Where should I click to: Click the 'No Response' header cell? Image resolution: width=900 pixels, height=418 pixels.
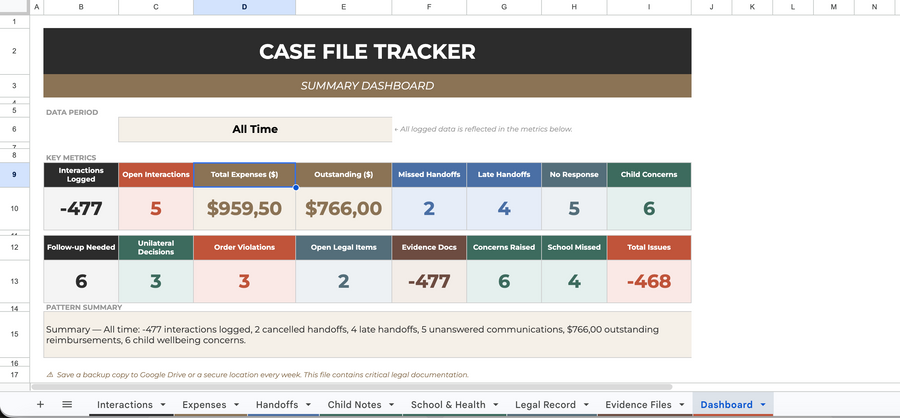[x=574, y=175]
